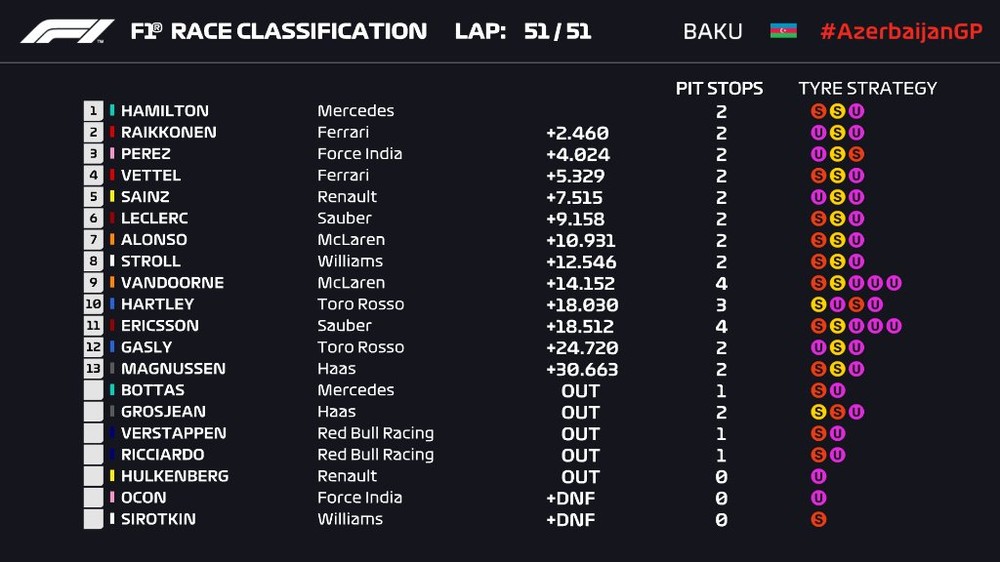
Task: Click Hartley's first tyre icon
Action: point(818,304)
